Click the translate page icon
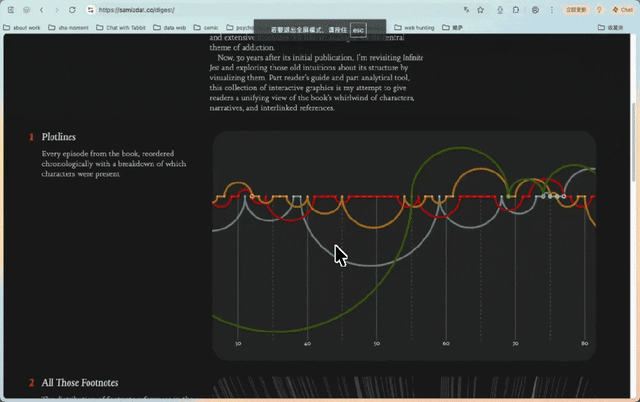Viewport: 640px width, 402px height. coord(466,10)
